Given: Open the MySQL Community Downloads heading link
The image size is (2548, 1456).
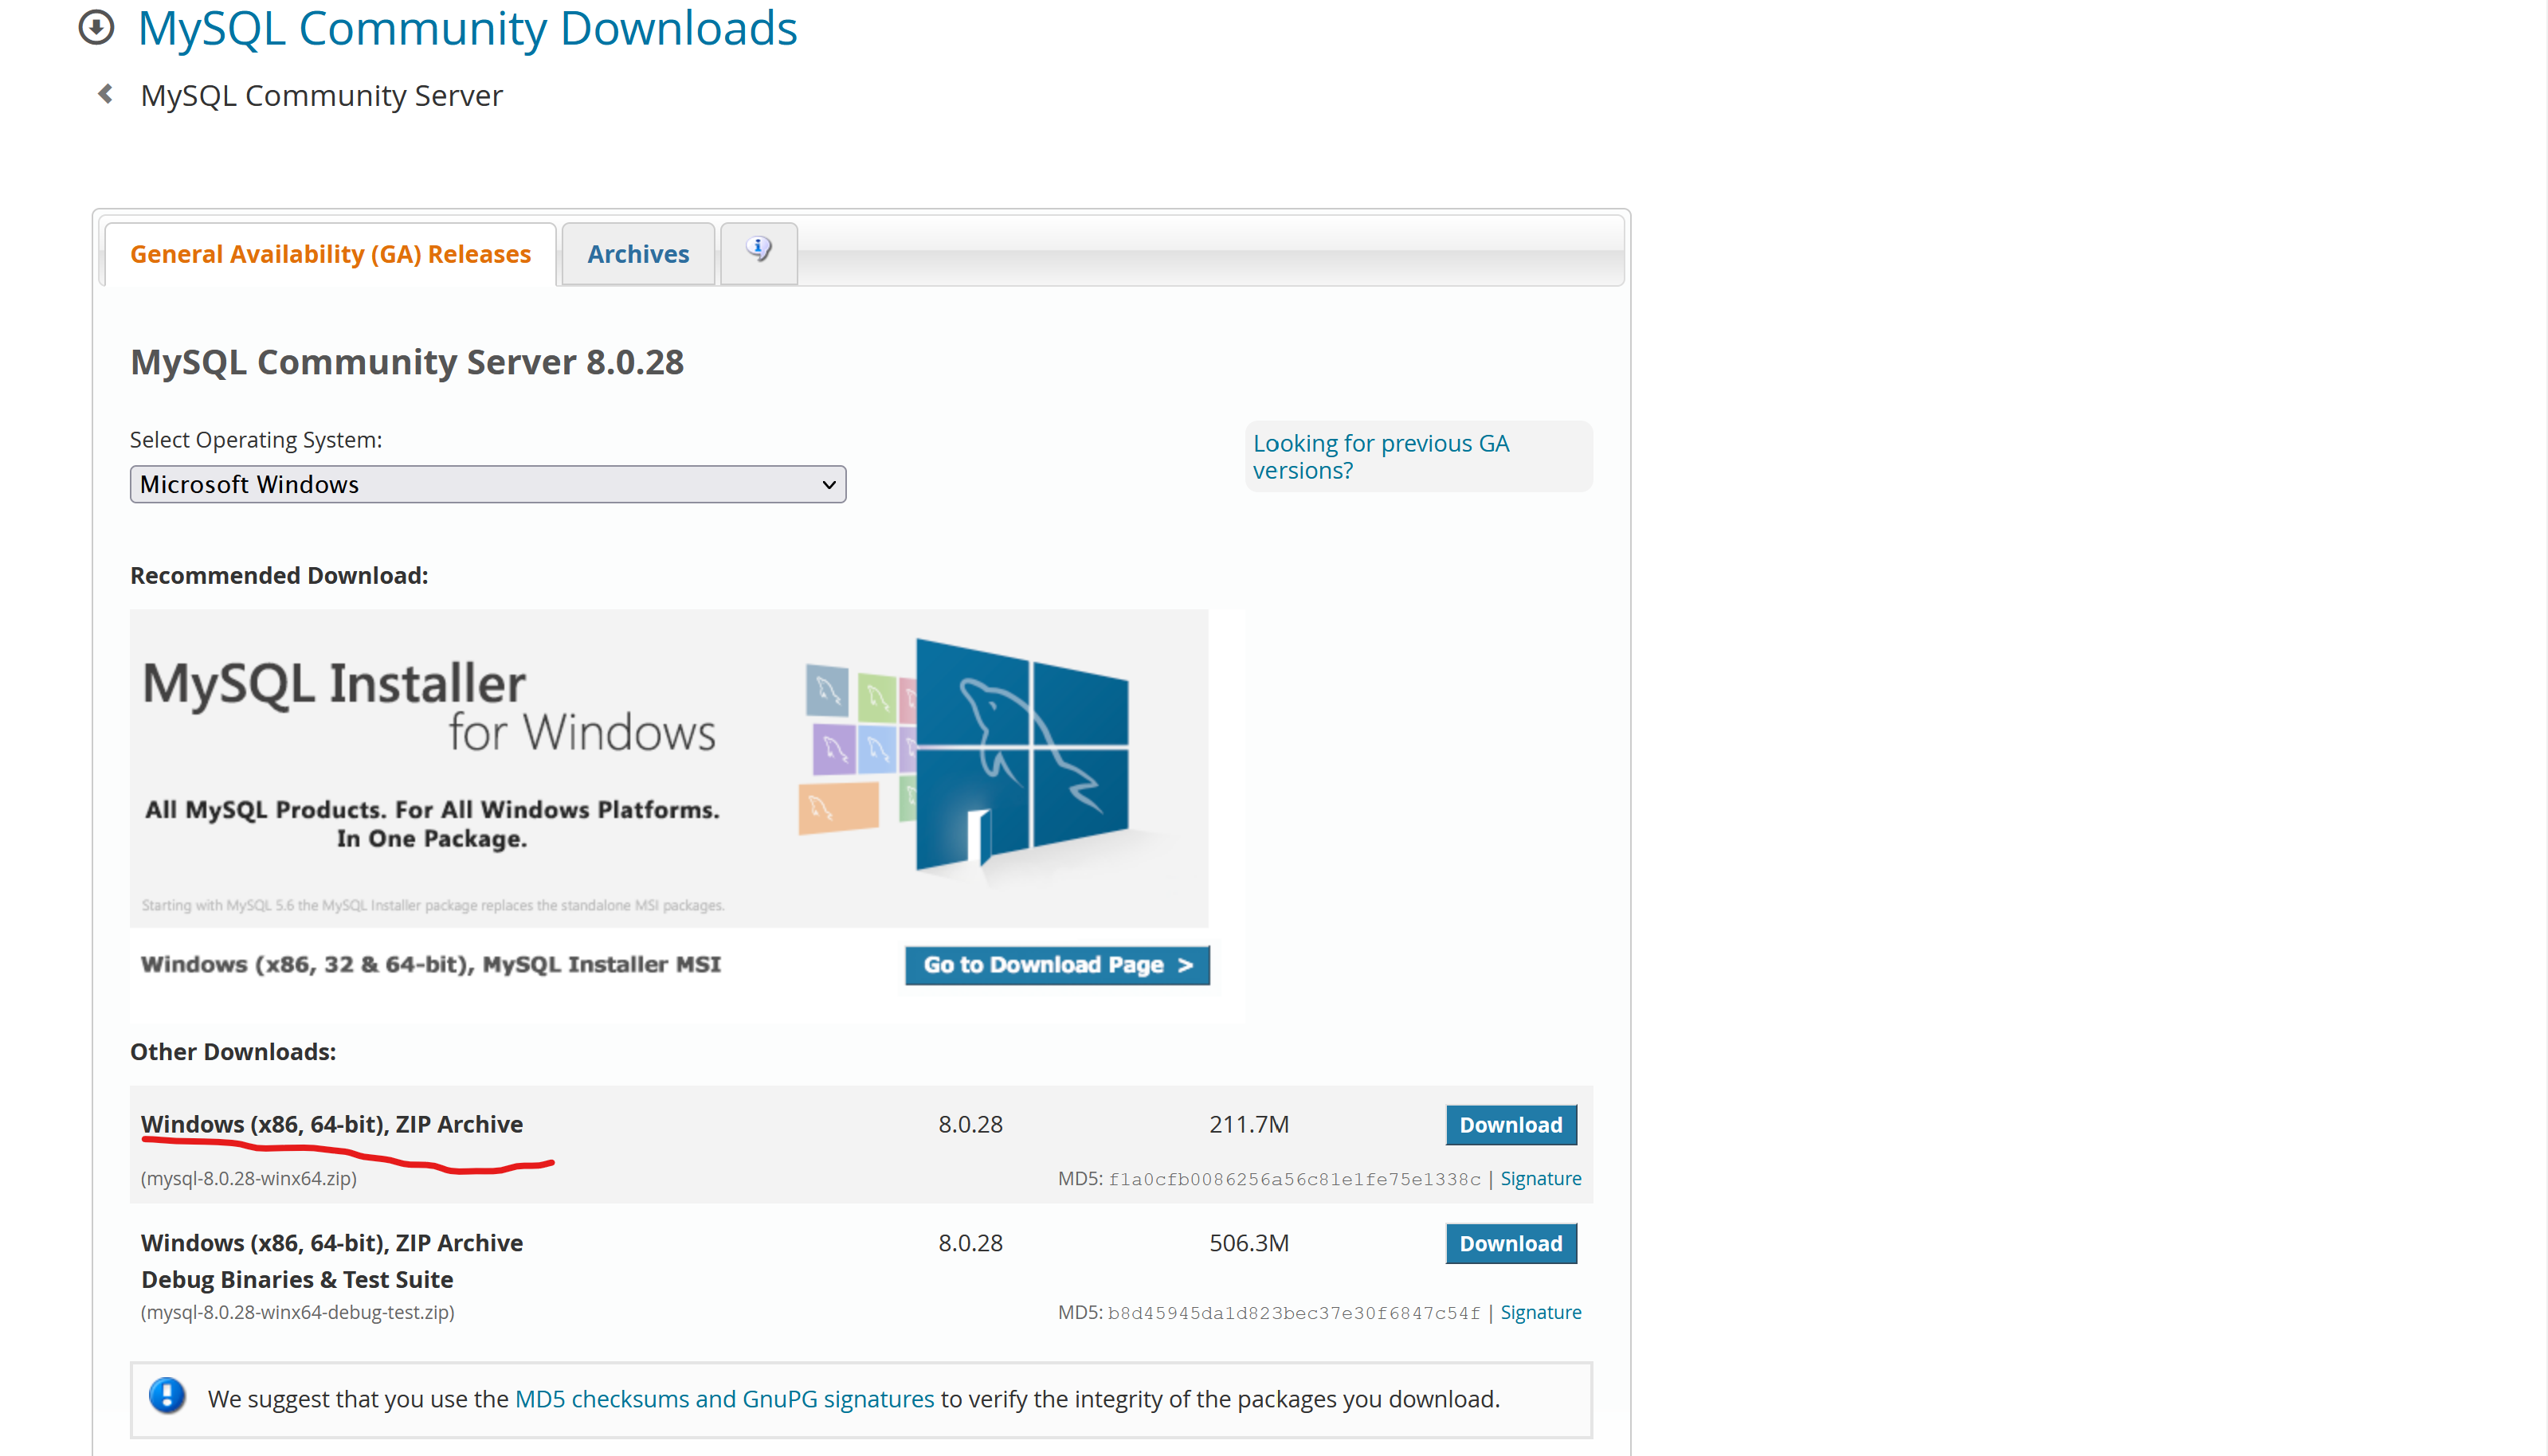Looking at the screenshot, I should click(x=467, y=28).
